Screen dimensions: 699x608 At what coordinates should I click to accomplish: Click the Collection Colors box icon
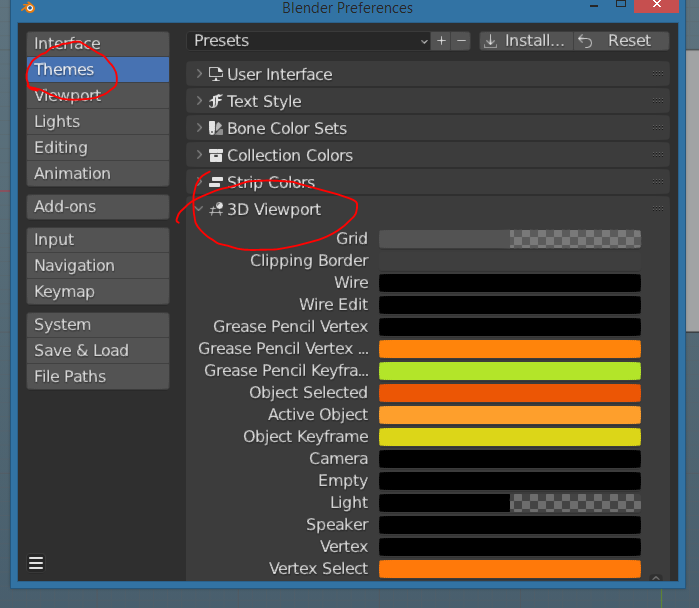coord(216,155)
